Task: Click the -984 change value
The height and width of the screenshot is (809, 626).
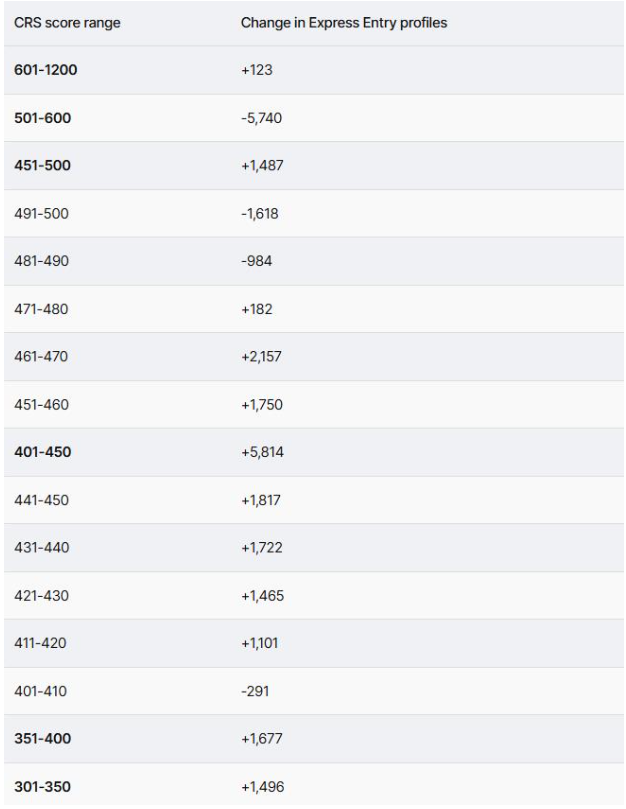Action: [256, 261]
